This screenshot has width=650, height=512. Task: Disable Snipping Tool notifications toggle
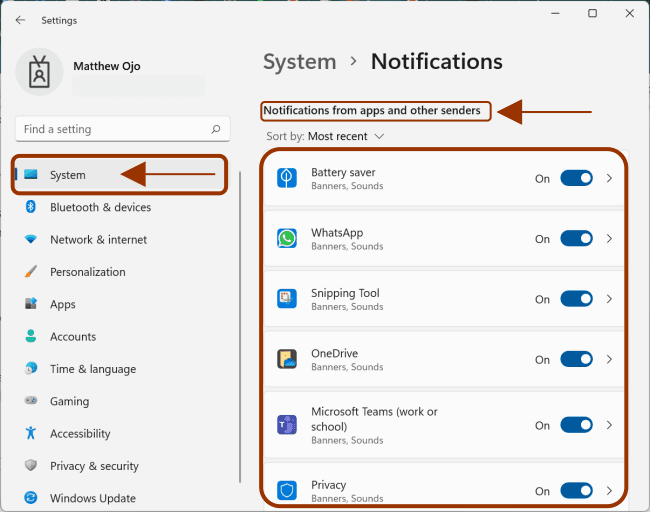(576, 299)
